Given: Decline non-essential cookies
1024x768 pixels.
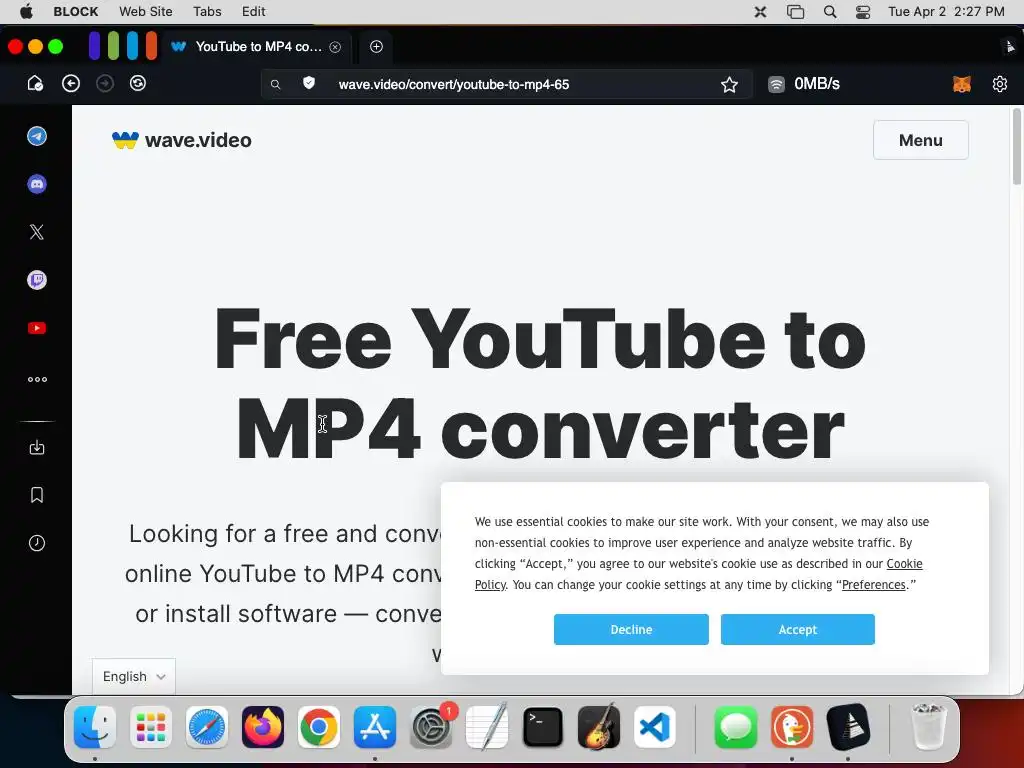Looking at the screenshot, I should click(631, 630).
